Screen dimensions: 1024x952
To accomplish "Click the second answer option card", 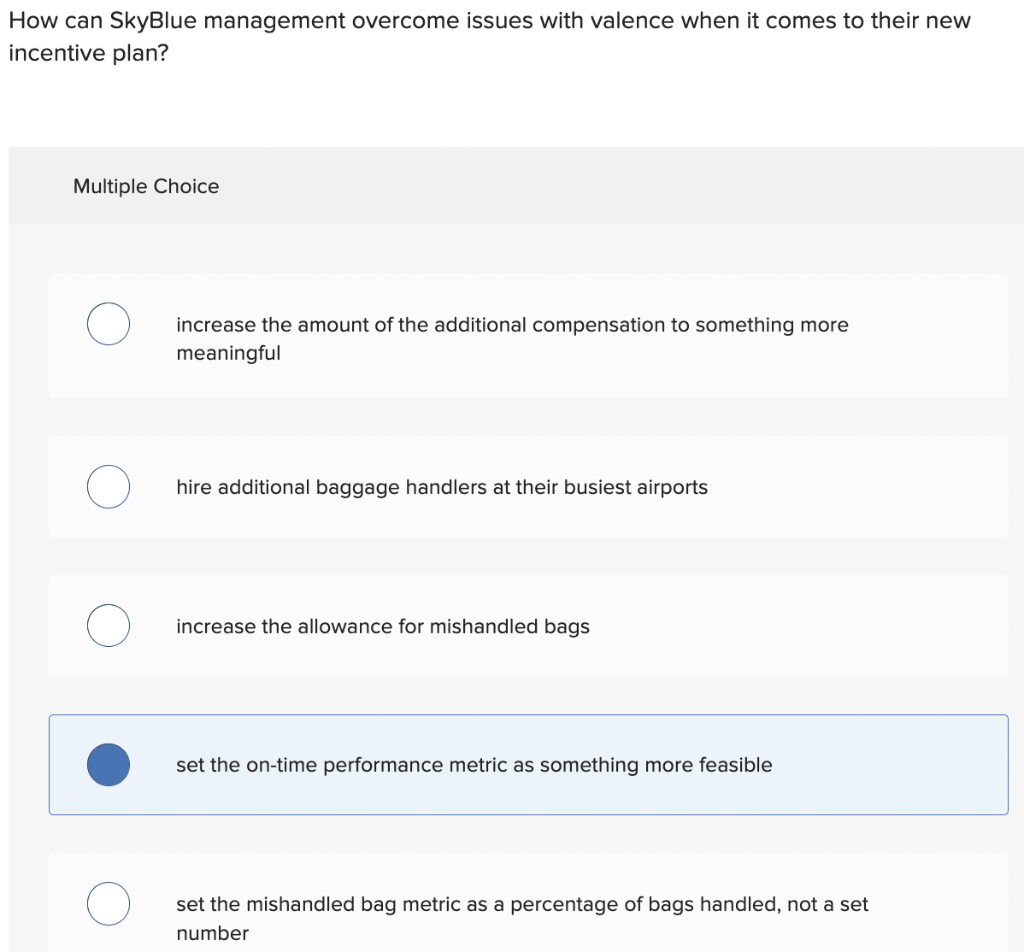I will tap(529, 487).
